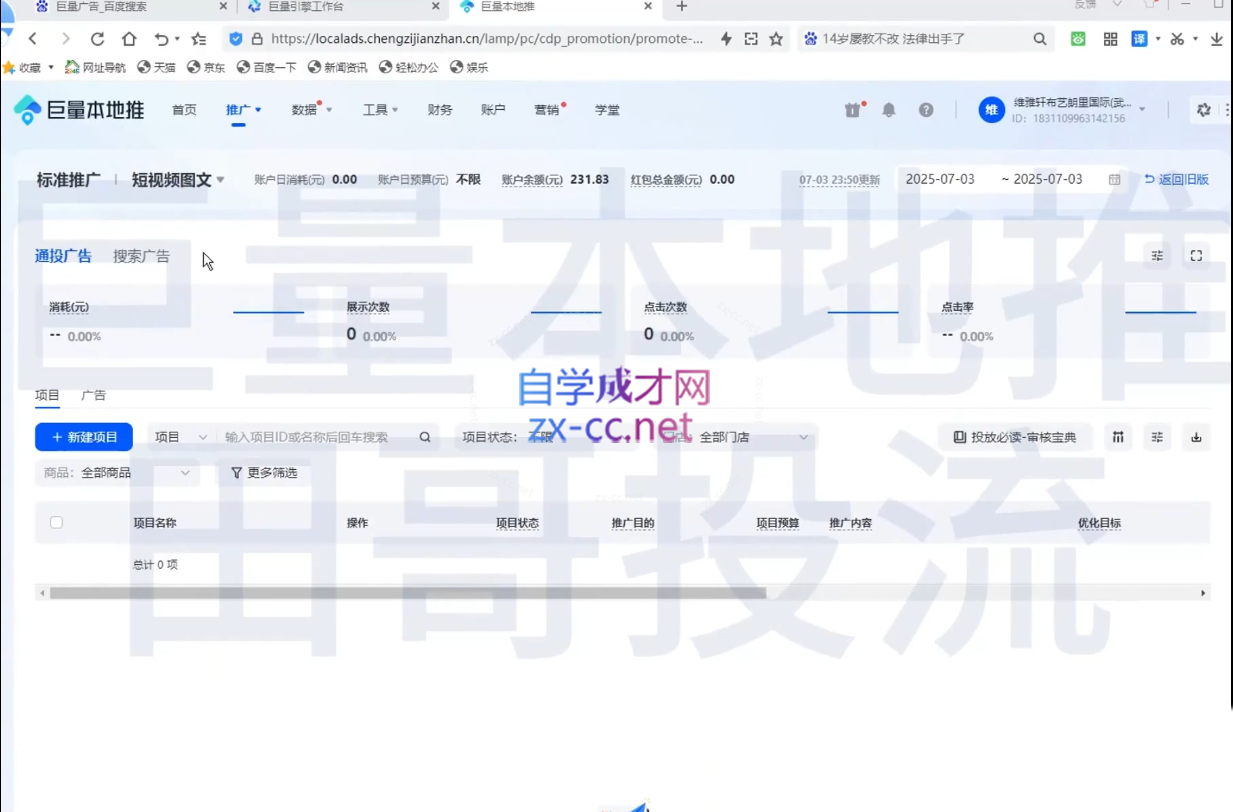This screenshot has height=812, width=1233.
Task: Switch to the 搜索广告 tab
Action: click(141, 256)
